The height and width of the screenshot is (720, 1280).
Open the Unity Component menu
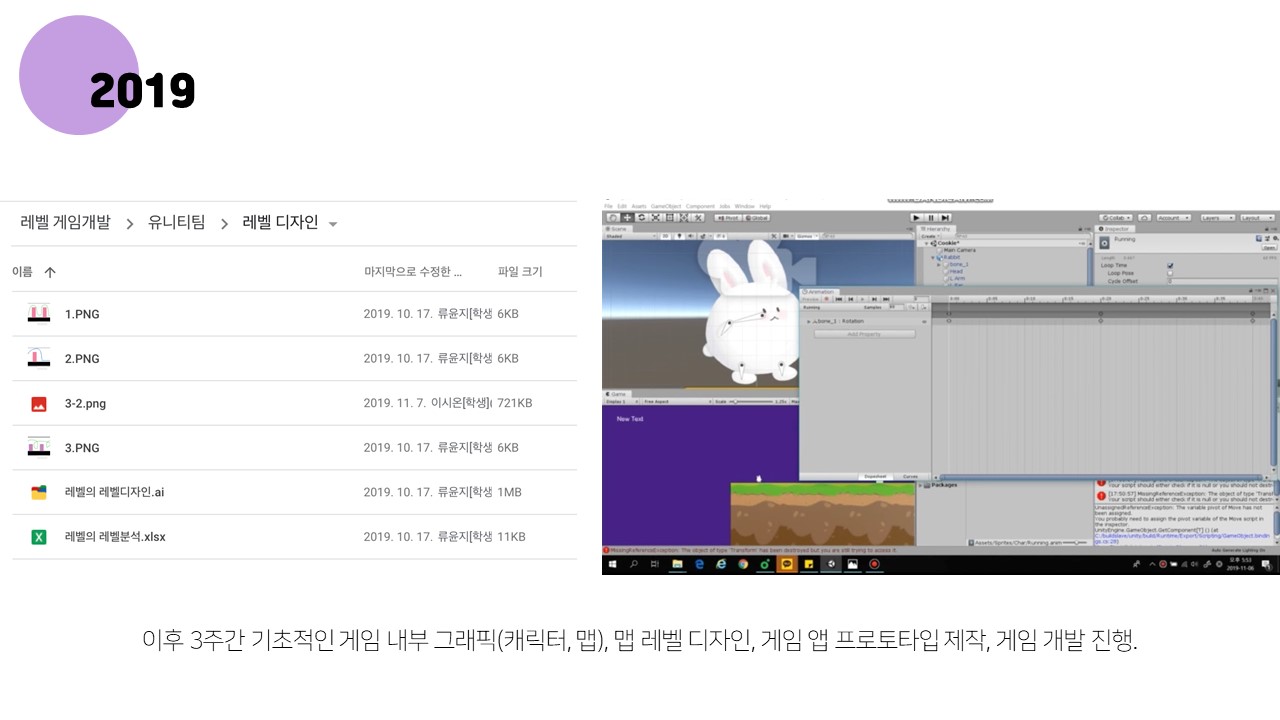(700, 206)
